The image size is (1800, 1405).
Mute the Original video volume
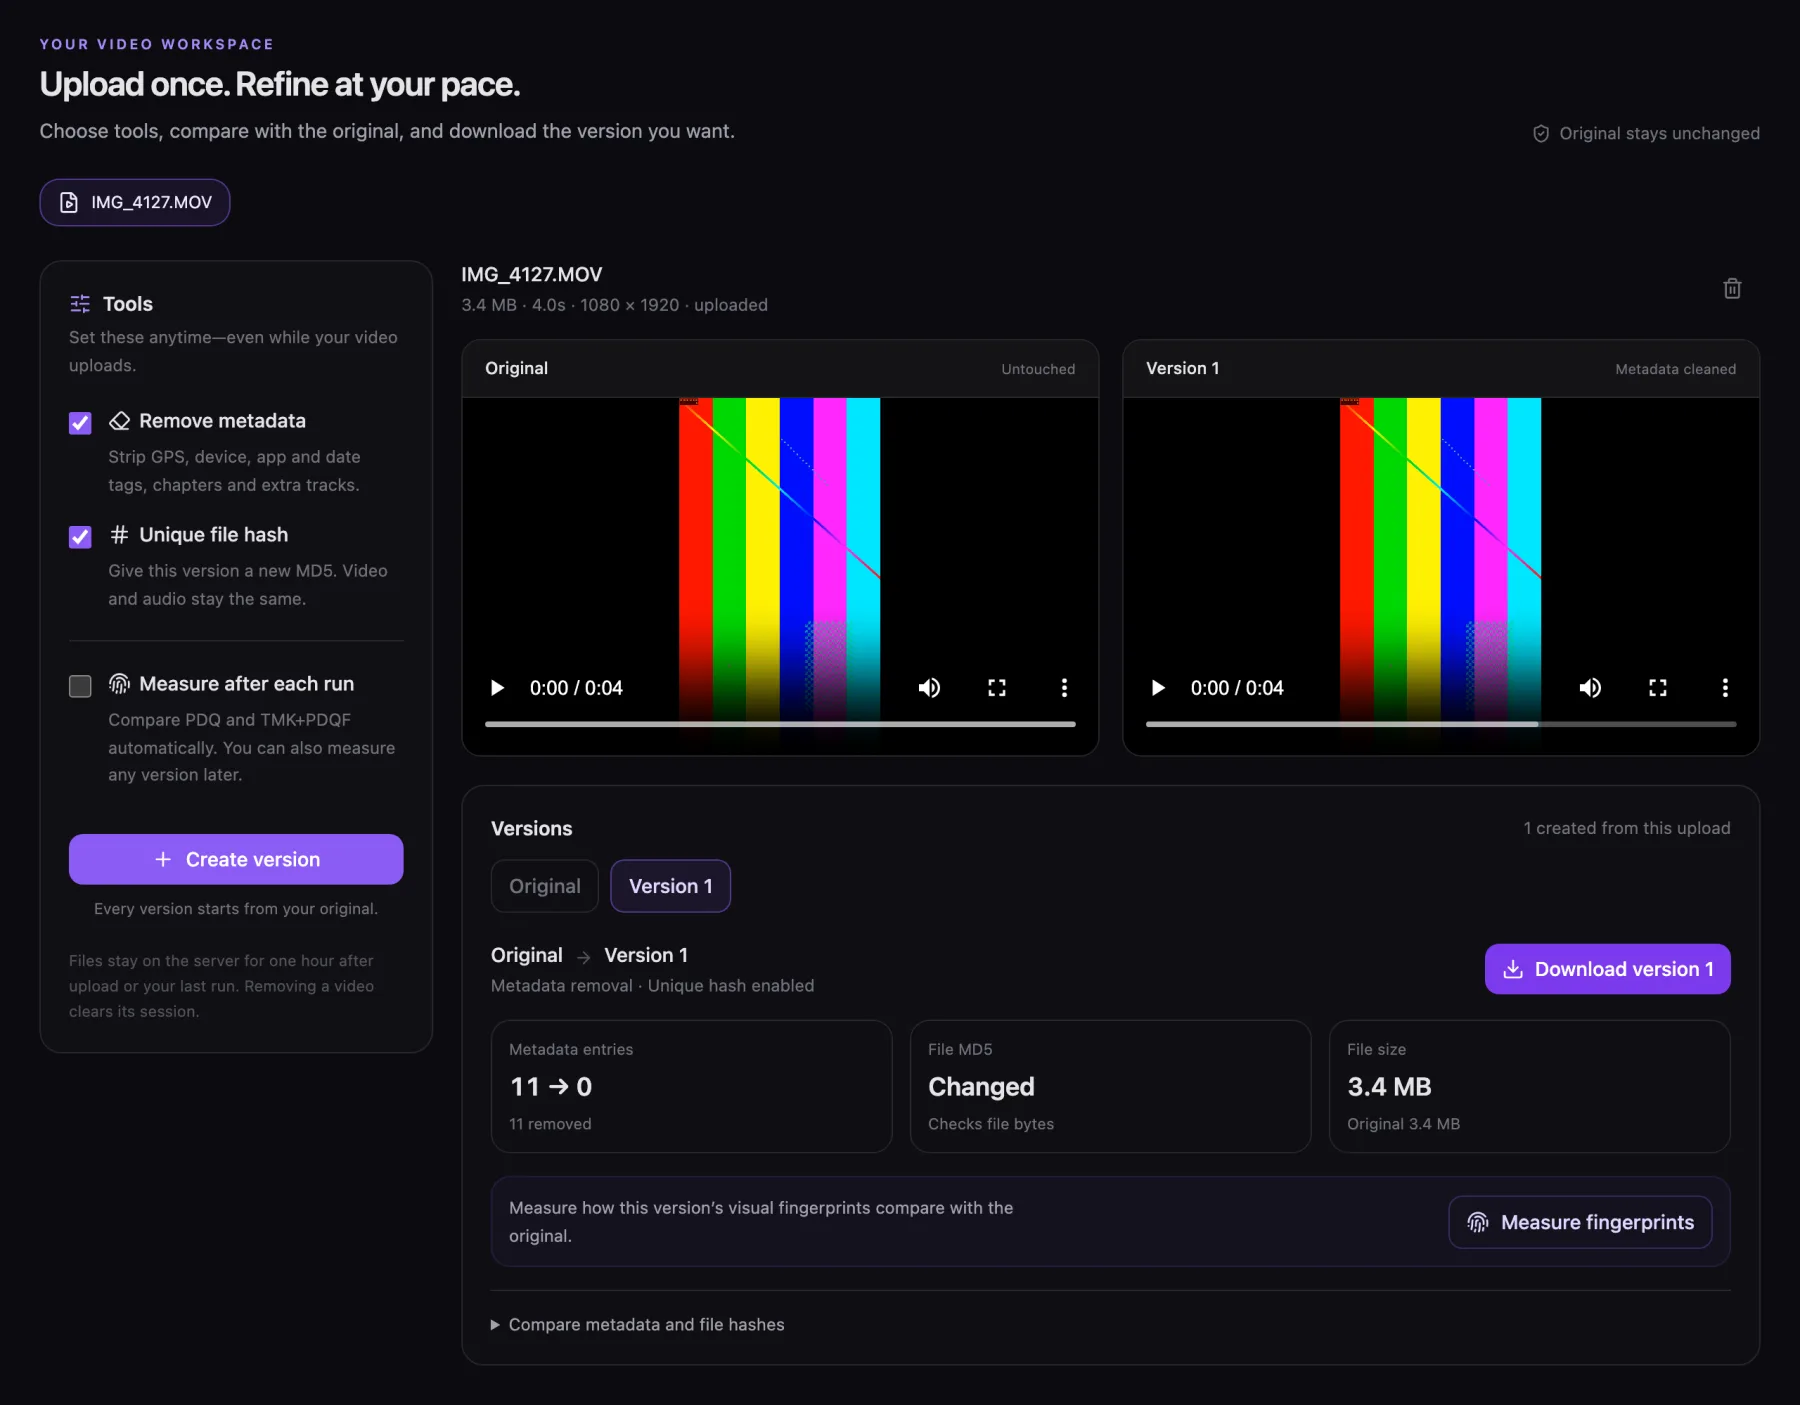929,688
